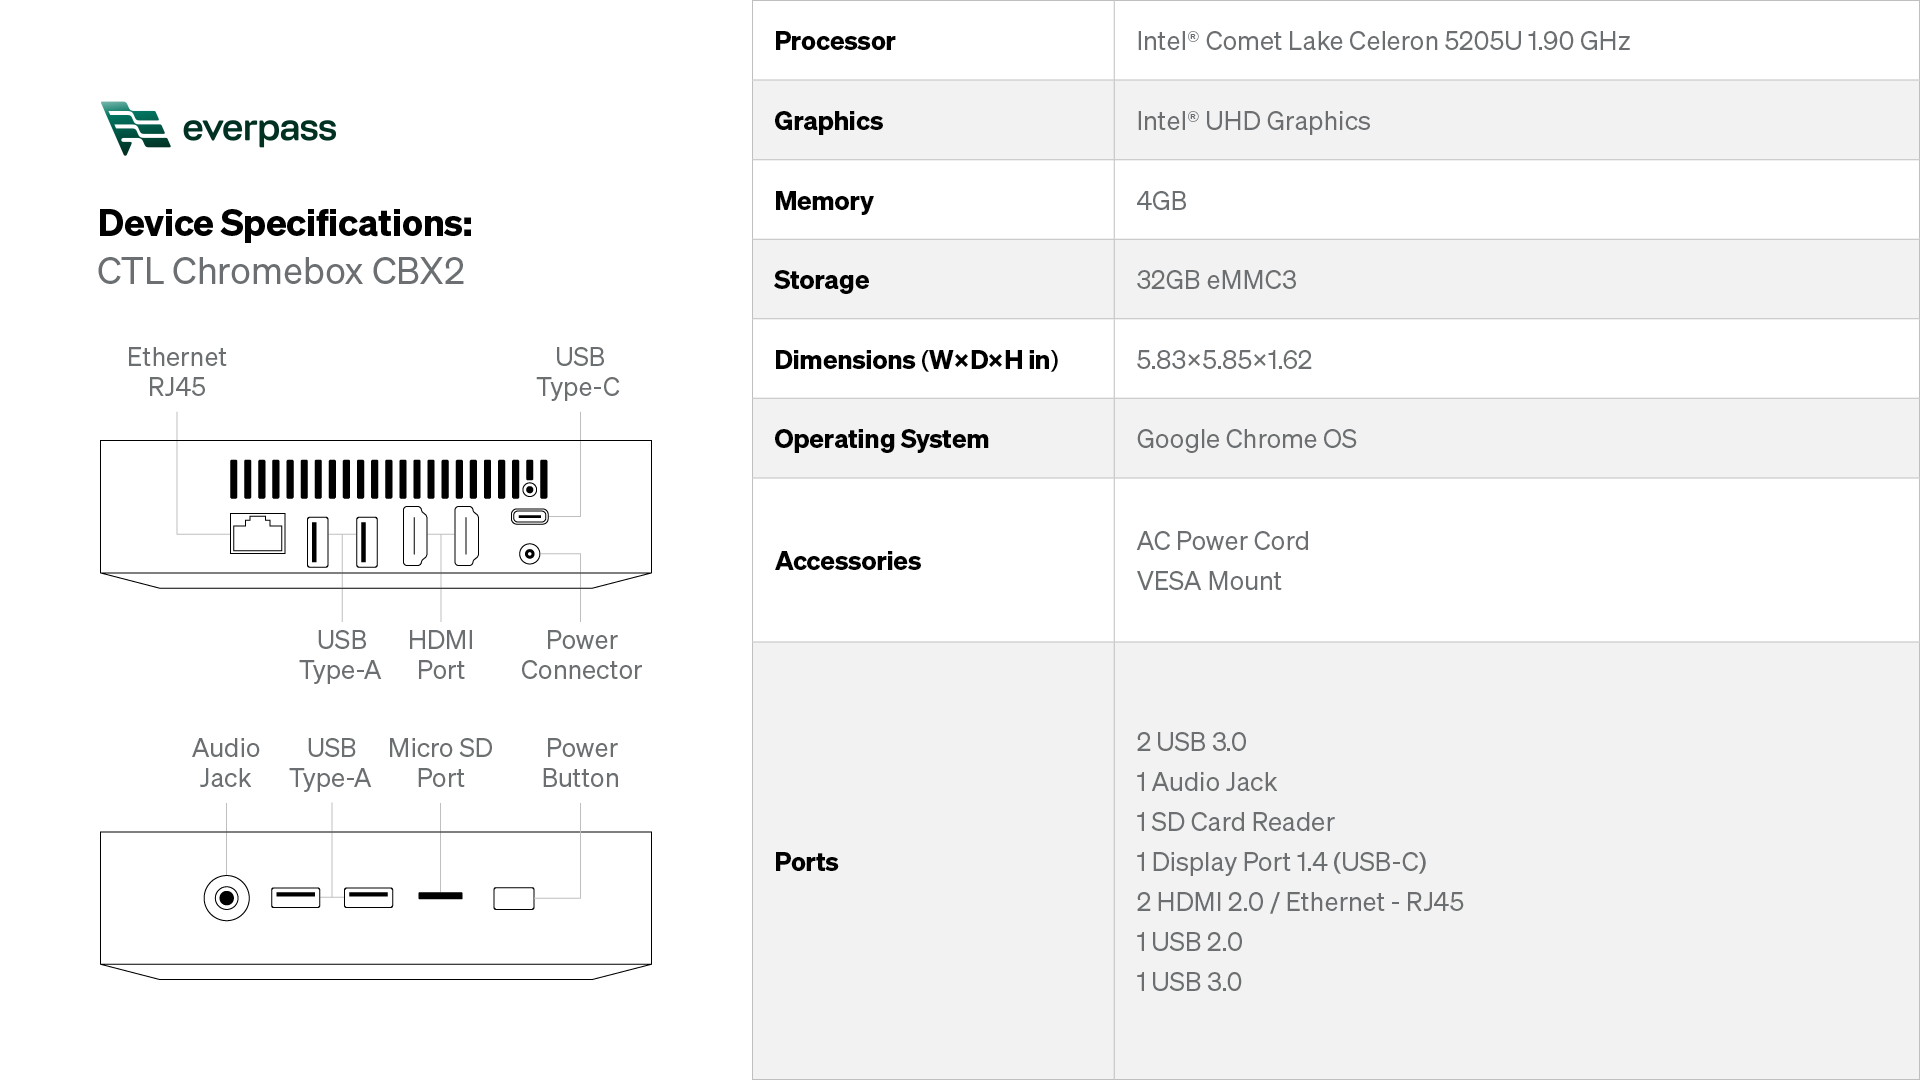Click the "Device Specifications:" heading

pyautogui.click(x=285, y=223)
